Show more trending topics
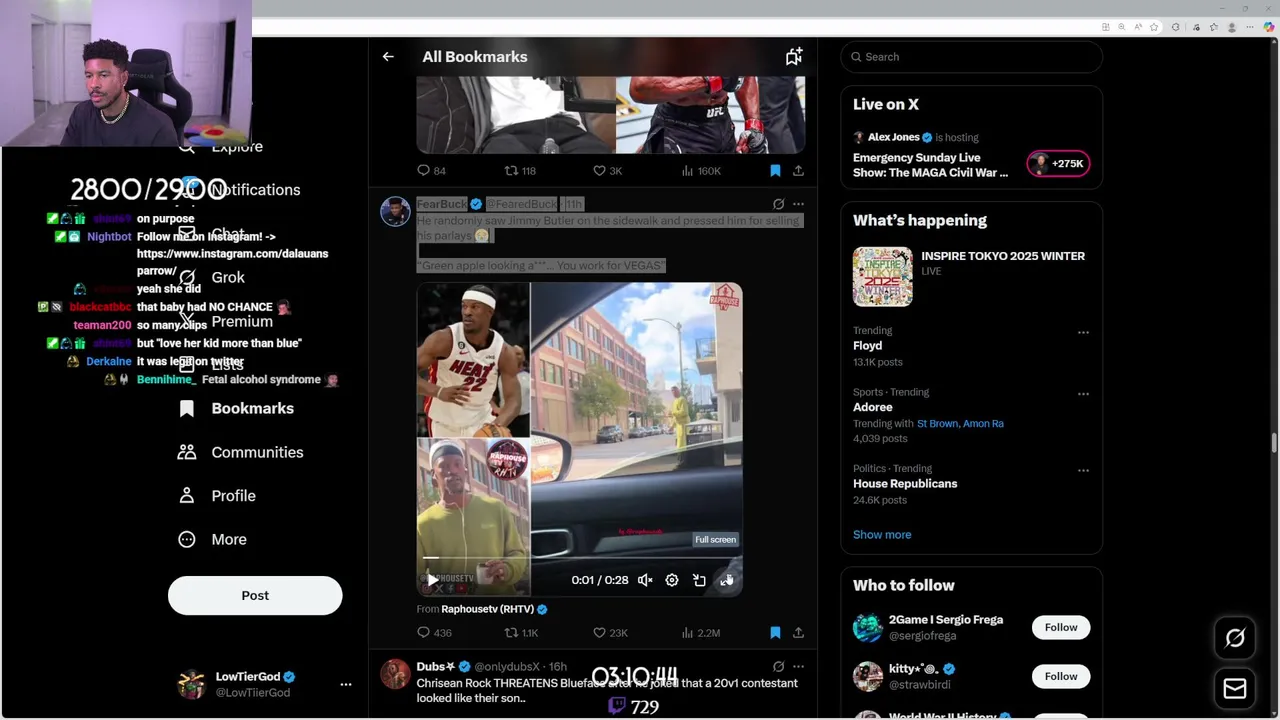The image size is (1280, 720). click(882, 535)
